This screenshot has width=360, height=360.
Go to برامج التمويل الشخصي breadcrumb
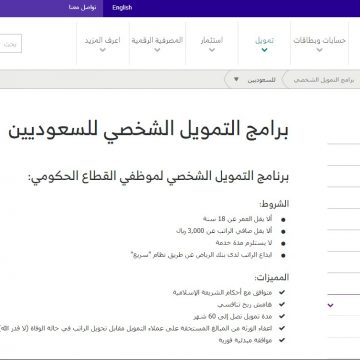(323, 80)
